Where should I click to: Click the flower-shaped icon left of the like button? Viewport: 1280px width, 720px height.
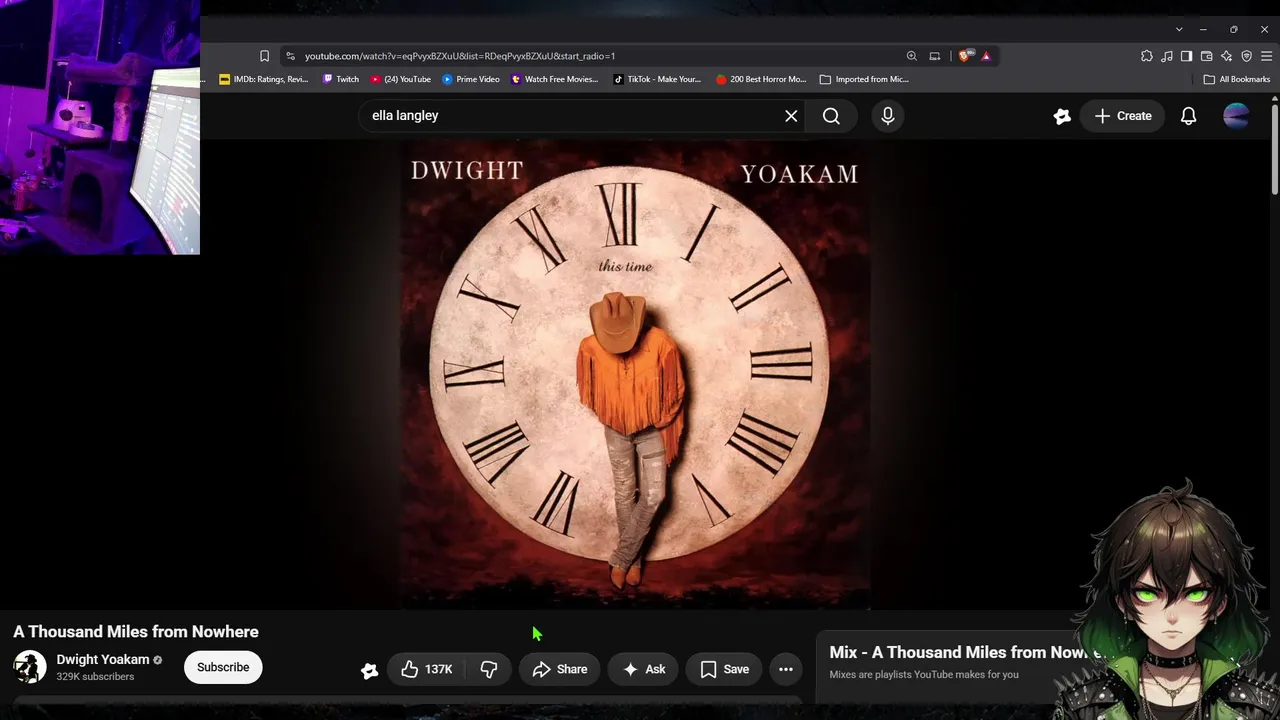tap(370, 670)
